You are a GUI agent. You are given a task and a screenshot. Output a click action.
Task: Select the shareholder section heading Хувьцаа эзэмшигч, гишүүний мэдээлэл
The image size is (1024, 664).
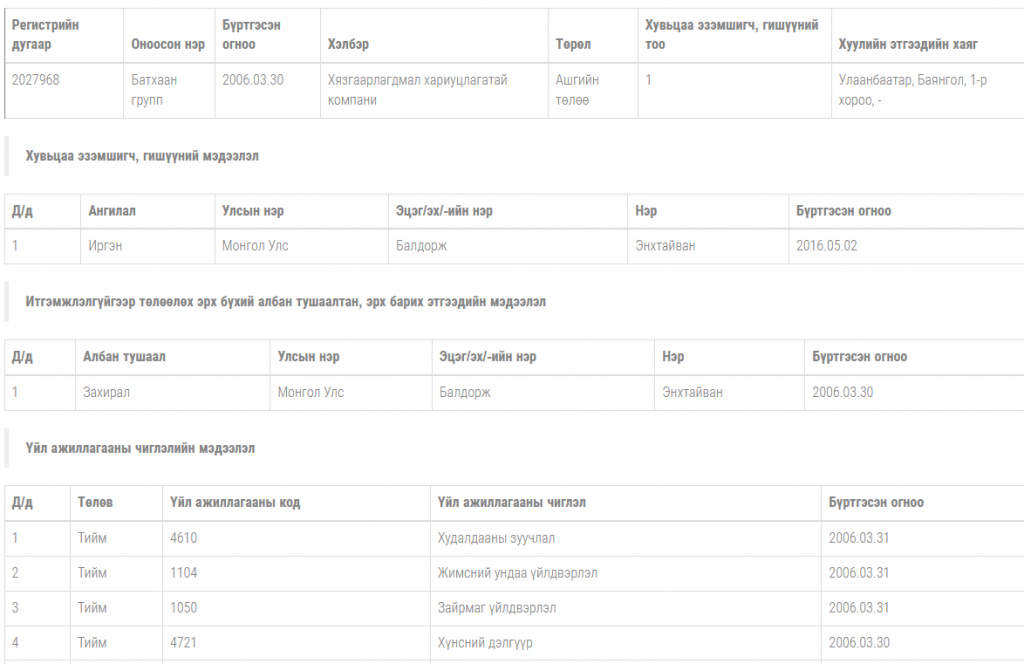(142, 156)
